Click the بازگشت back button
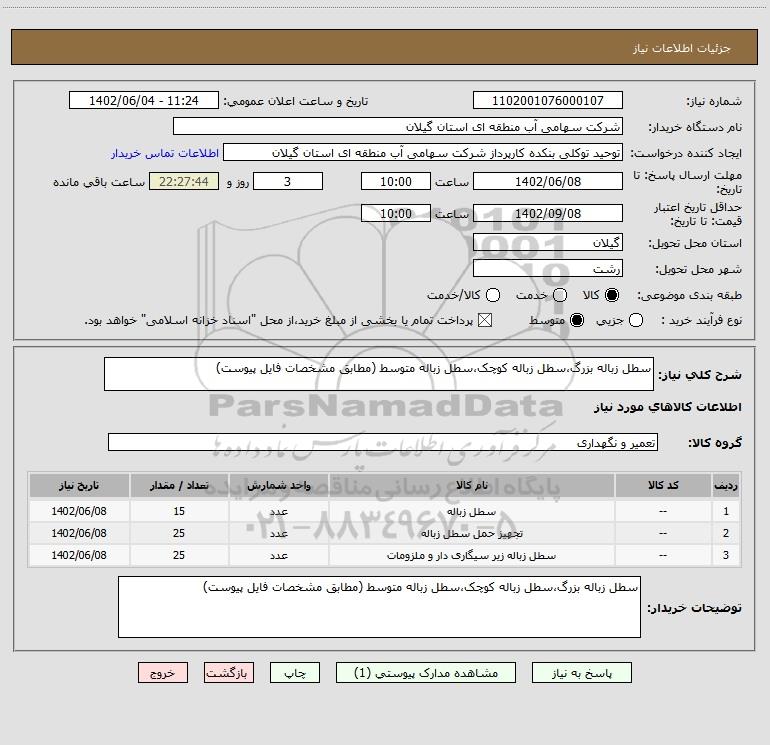This screenshot has width=770, height=745. tap(229, 673)
